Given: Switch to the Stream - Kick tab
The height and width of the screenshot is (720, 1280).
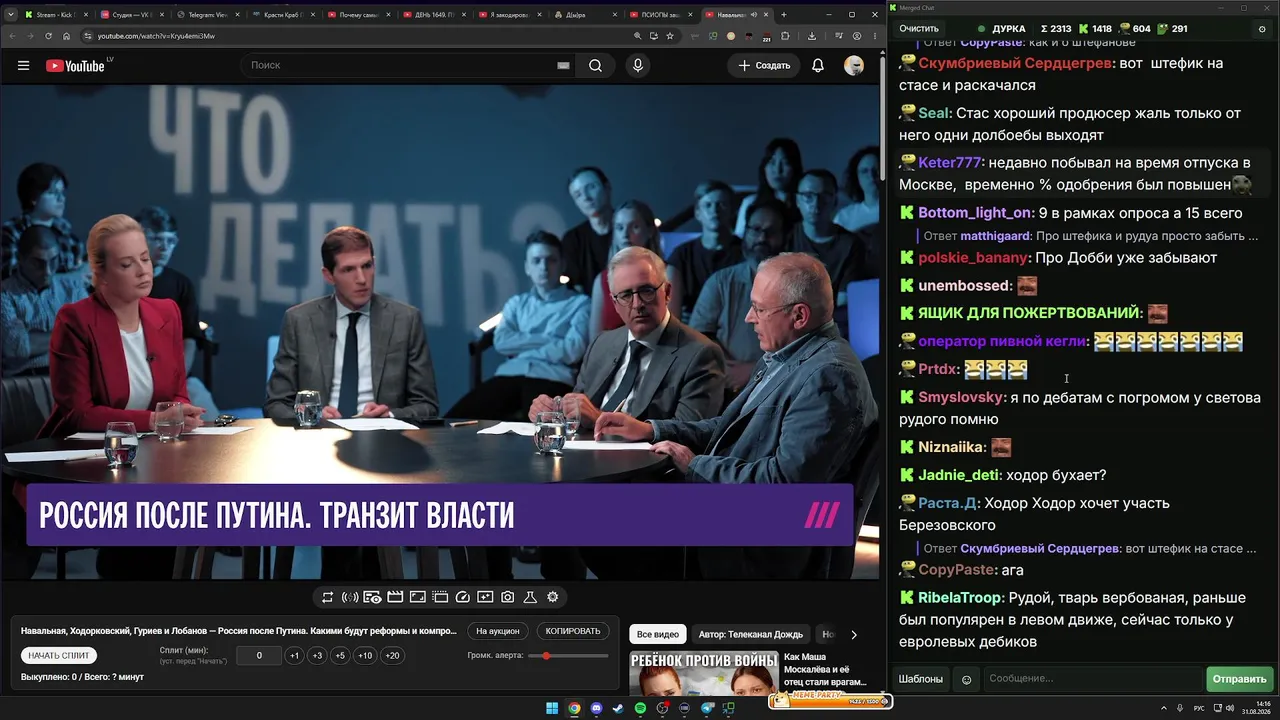Looking at the screenshot, I should [55, 15].
